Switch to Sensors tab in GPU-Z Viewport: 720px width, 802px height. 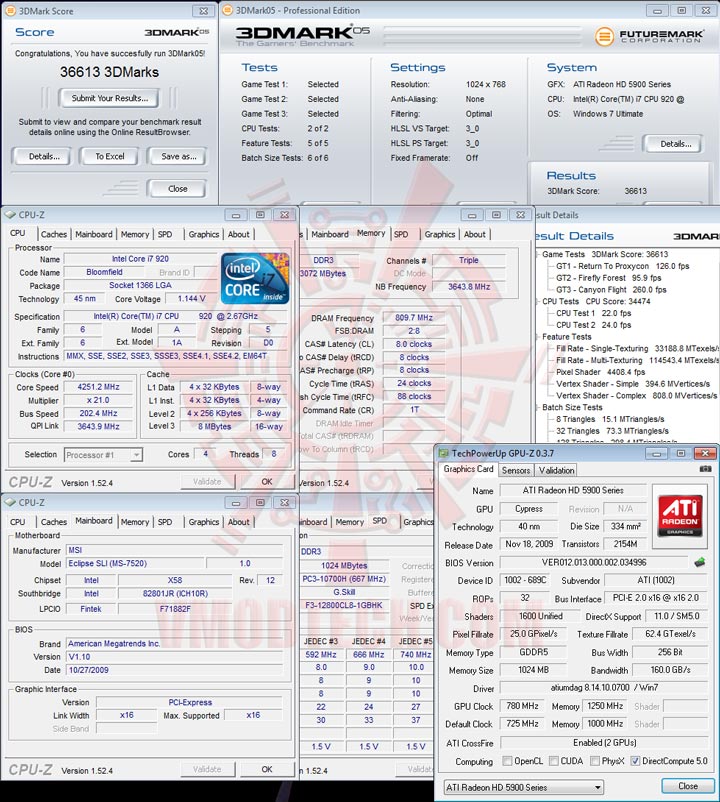[515, 470]
